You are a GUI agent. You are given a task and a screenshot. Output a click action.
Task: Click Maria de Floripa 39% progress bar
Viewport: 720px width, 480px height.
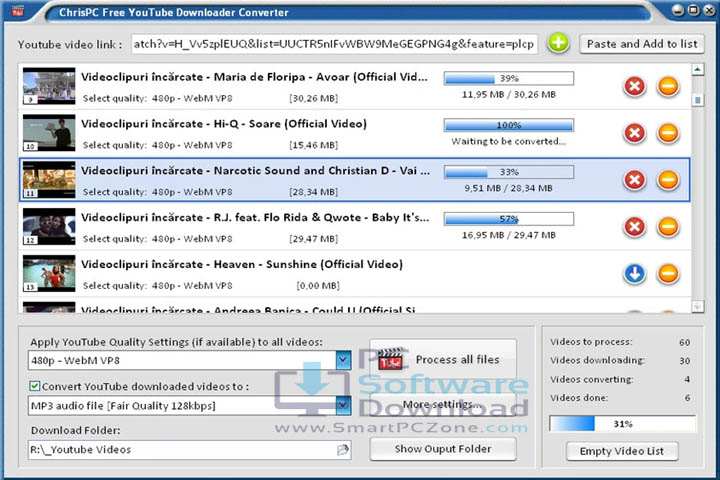coord(509,79)
